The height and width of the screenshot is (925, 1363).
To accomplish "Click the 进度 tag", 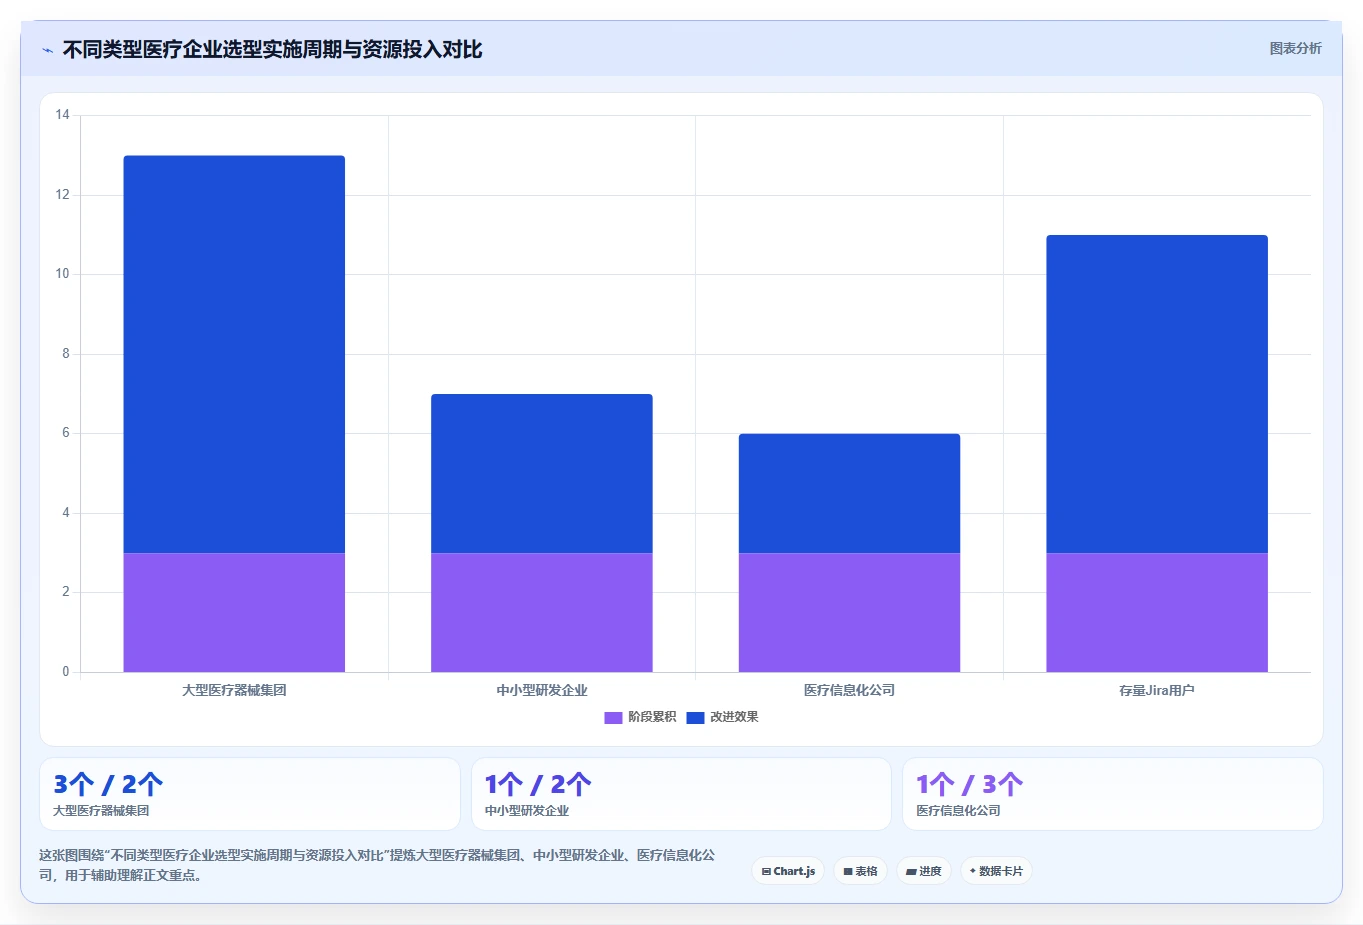I will coord(924,871).
